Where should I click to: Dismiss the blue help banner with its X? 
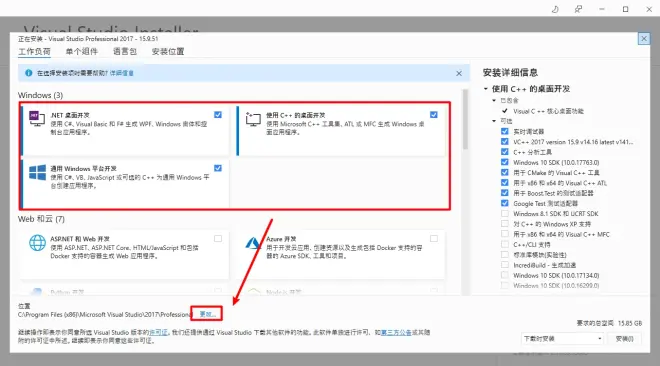[459, 73]
